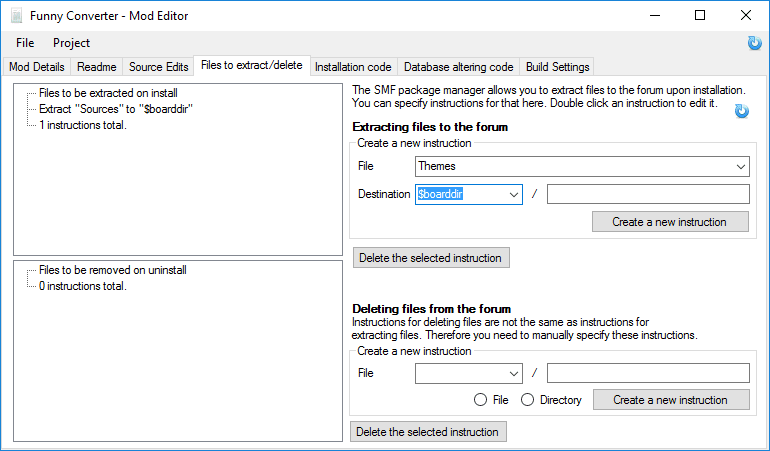Select the Directory radio button
The height and width of the screenshot is (451, 770).
(528, 400)
